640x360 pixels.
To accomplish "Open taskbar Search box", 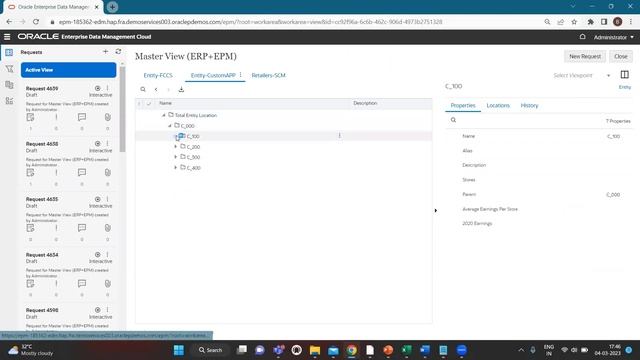I will 211,350.
